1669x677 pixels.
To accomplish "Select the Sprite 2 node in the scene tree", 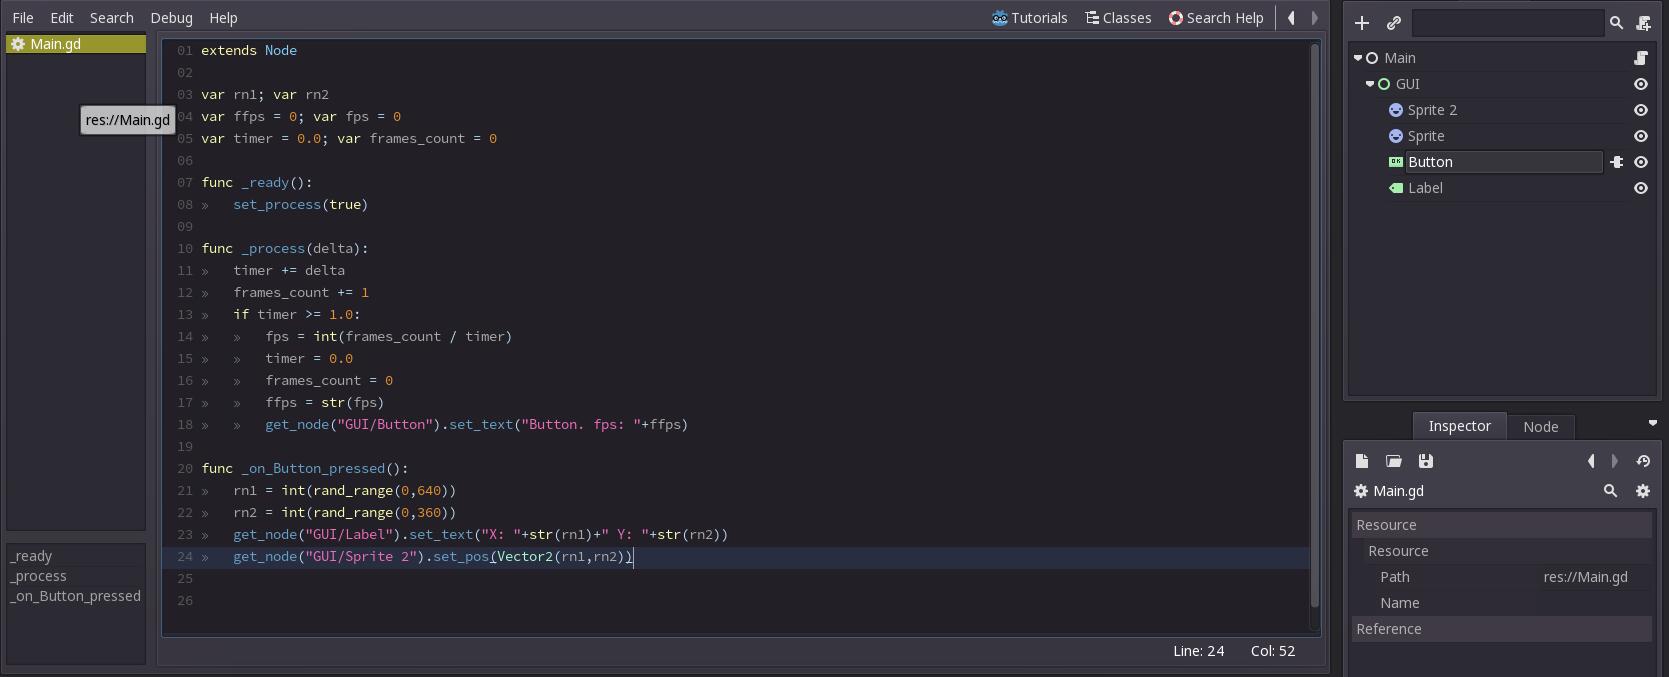I will tap(1432, 110).
